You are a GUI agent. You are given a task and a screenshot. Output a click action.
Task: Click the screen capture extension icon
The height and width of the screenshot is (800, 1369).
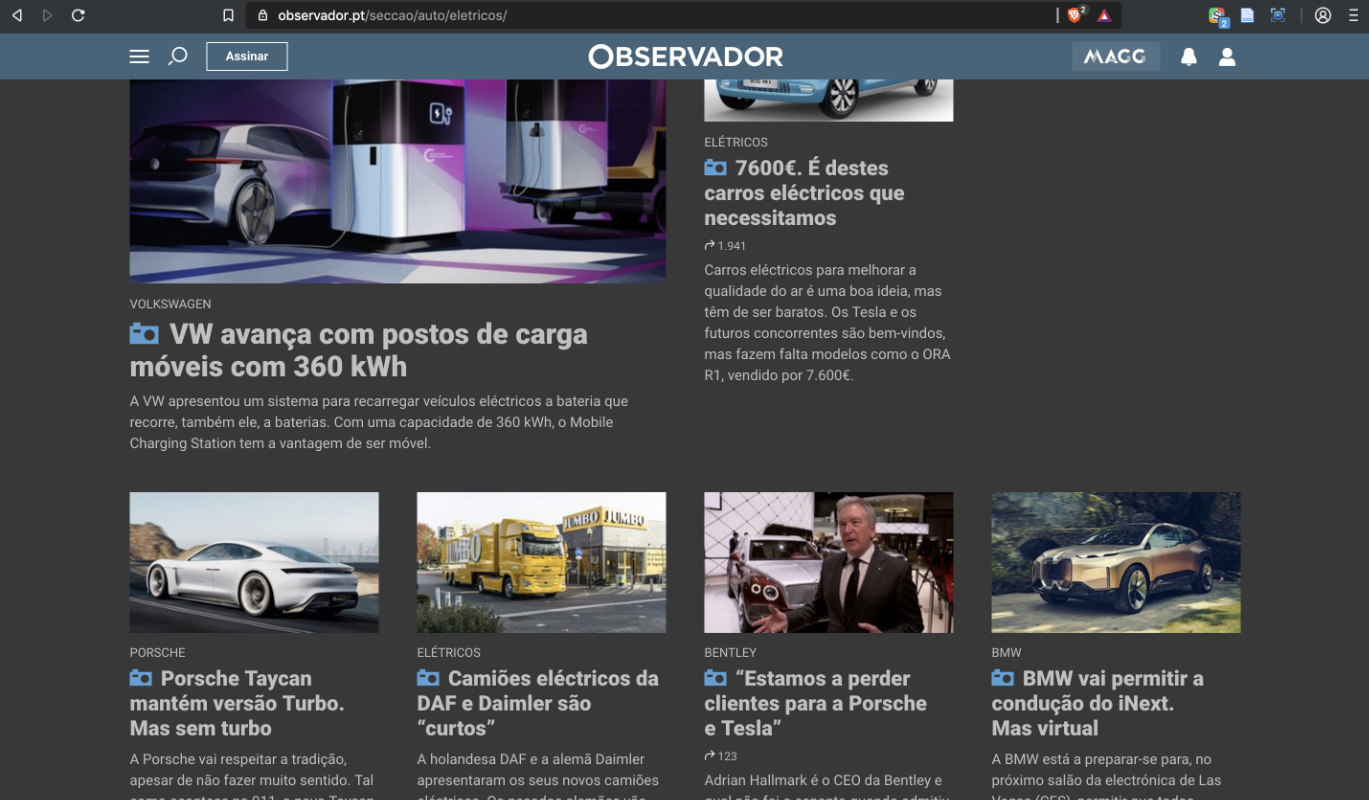[1277, 15]
